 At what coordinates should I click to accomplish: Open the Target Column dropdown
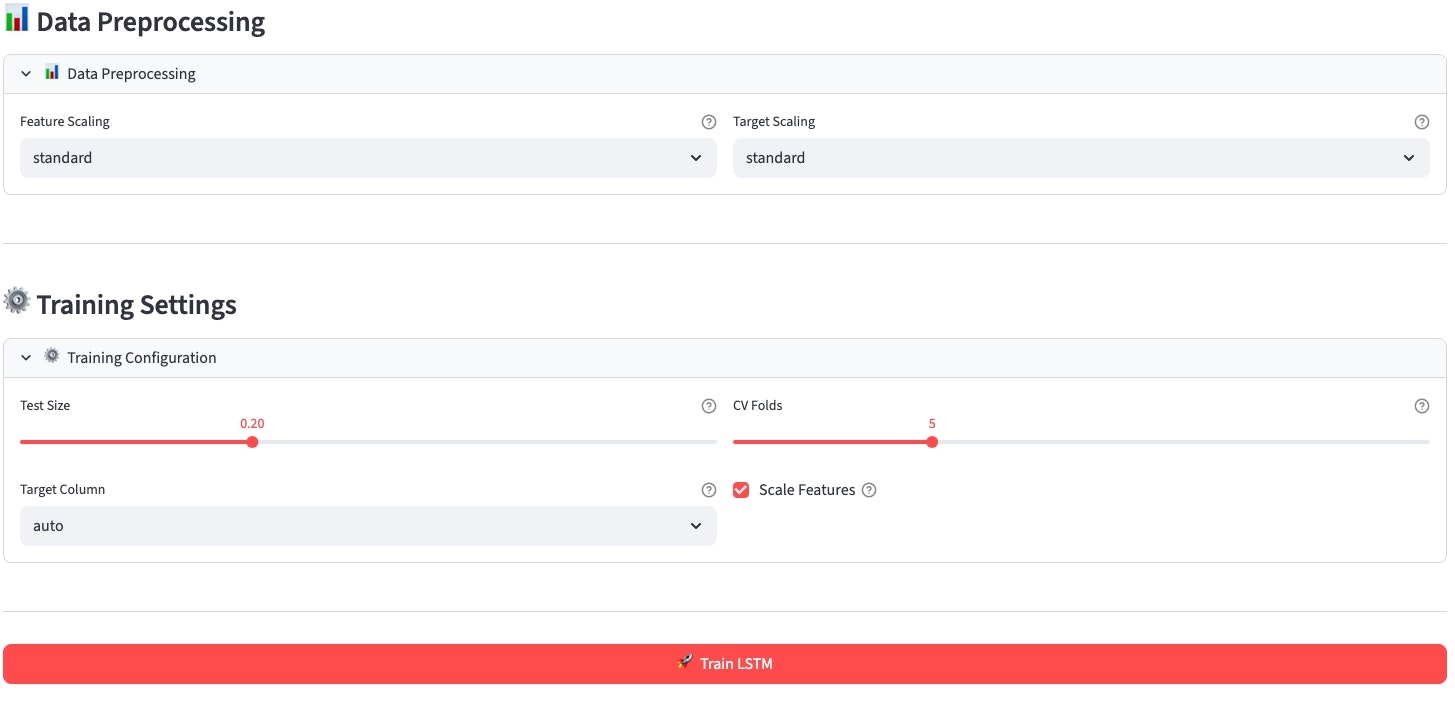(x=368, y=526)
